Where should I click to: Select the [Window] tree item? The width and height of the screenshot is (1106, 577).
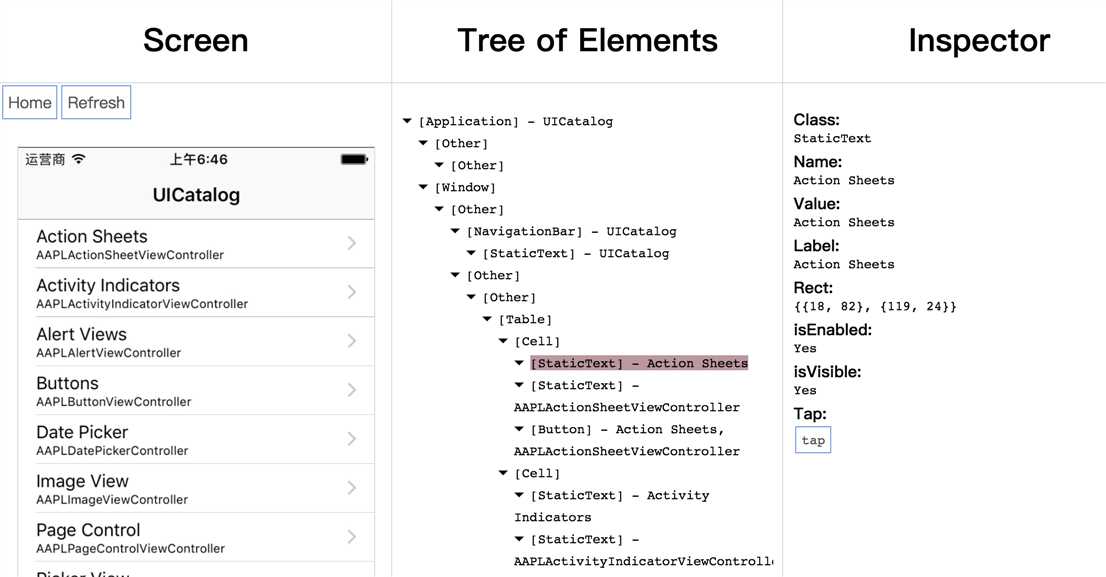tap(465, 187)
